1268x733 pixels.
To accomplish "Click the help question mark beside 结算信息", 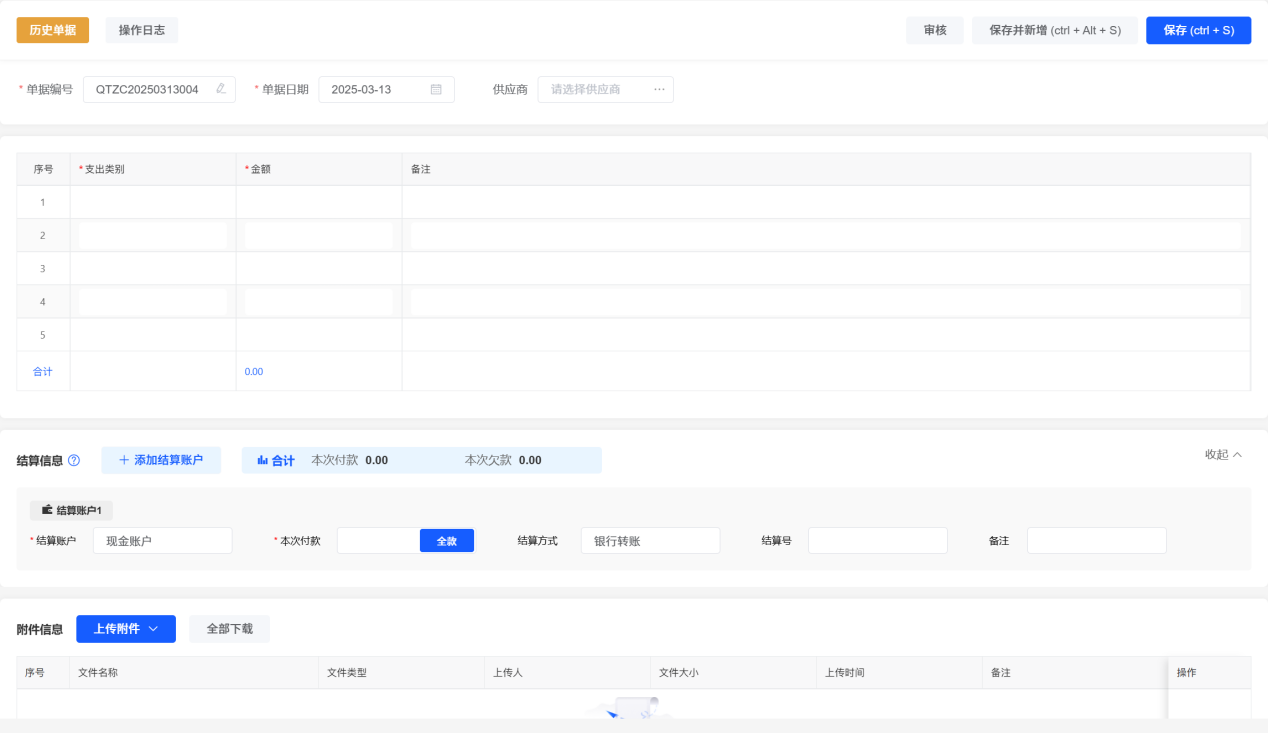I will (x=74, y=461).
